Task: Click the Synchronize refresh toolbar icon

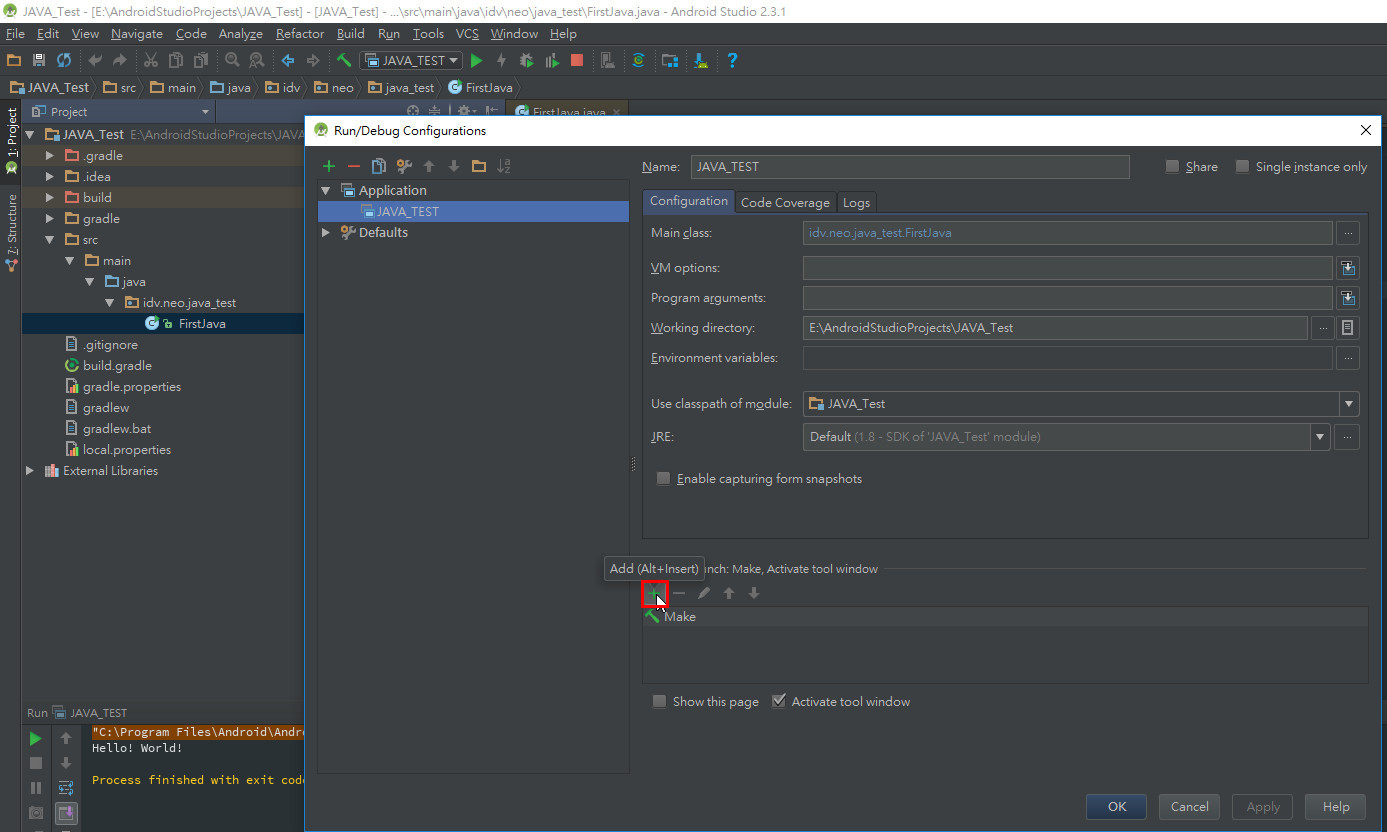Action: coord(64,60)
